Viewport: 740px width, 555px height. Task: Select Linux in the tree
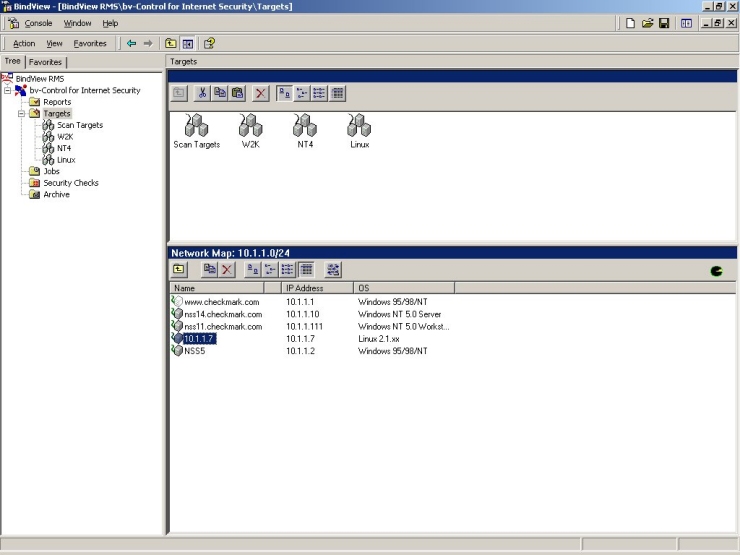(66, 160)
